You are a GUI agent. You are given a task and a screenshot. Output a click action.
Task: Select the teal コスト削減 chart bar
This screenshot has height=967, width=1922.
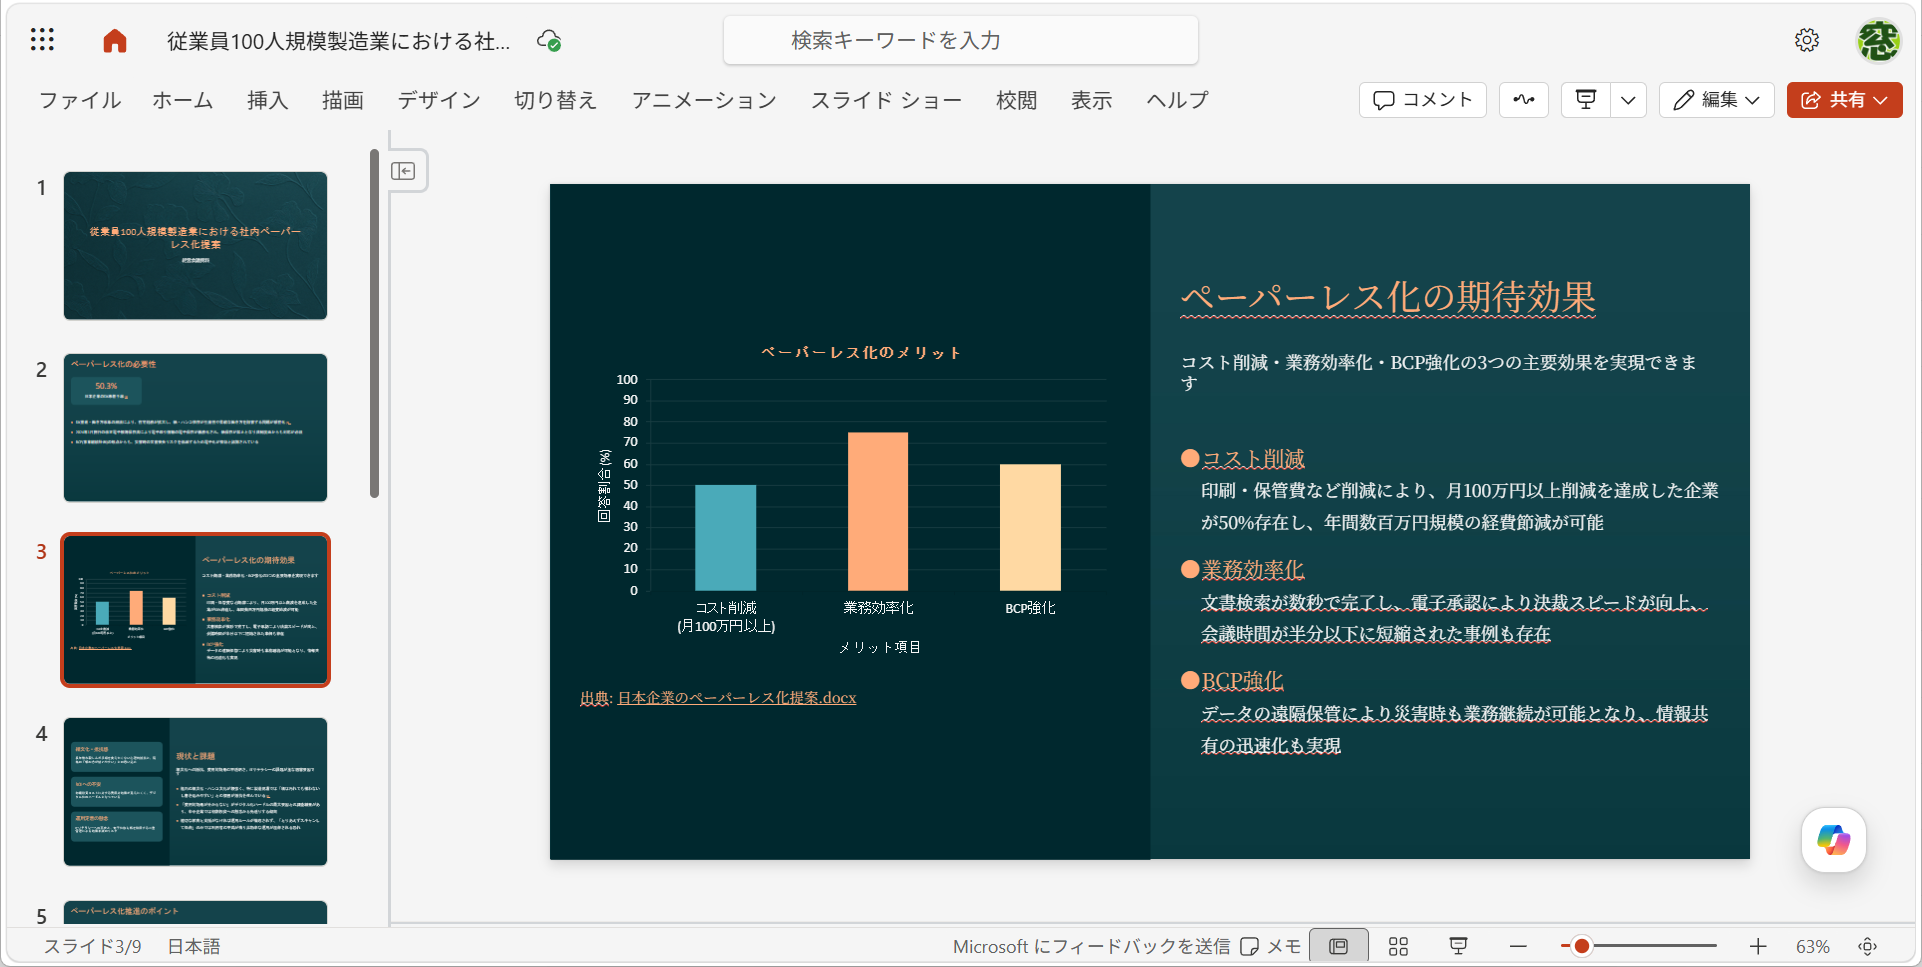point(725,538)
